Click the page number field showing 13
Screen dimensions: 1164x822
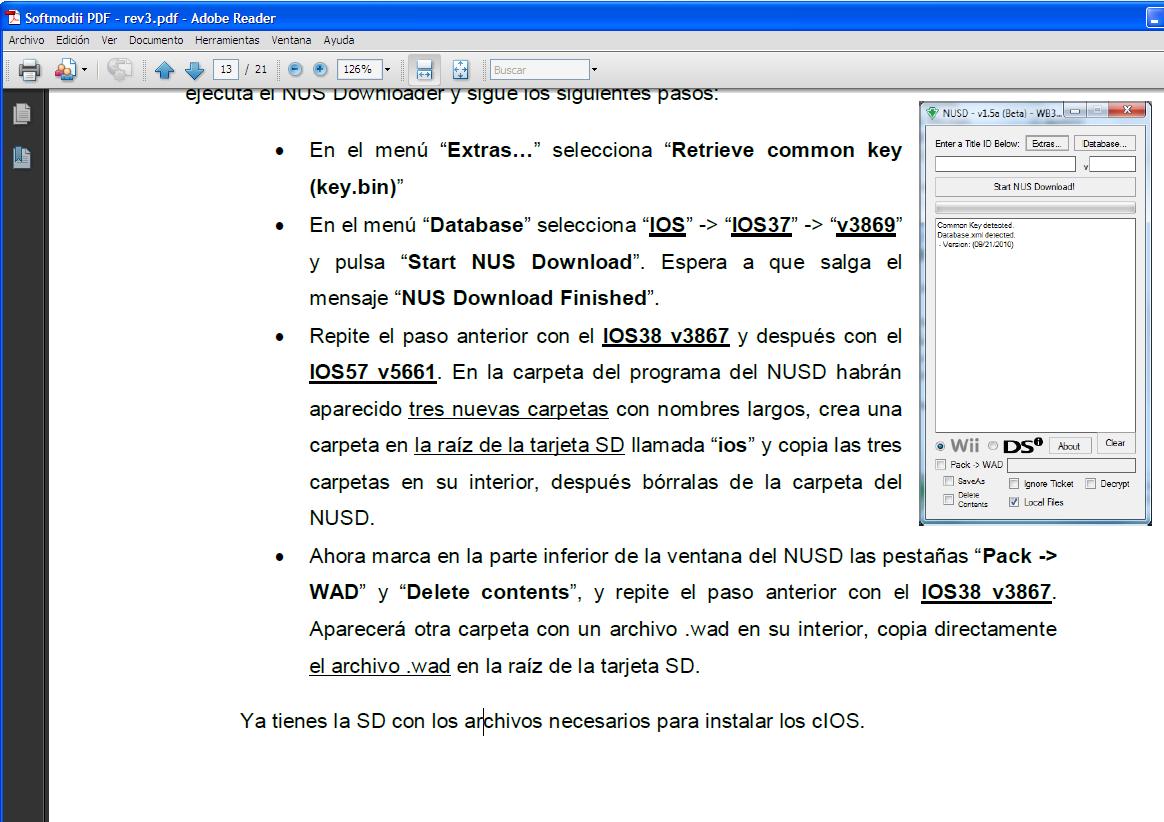[x=226, y=70]
